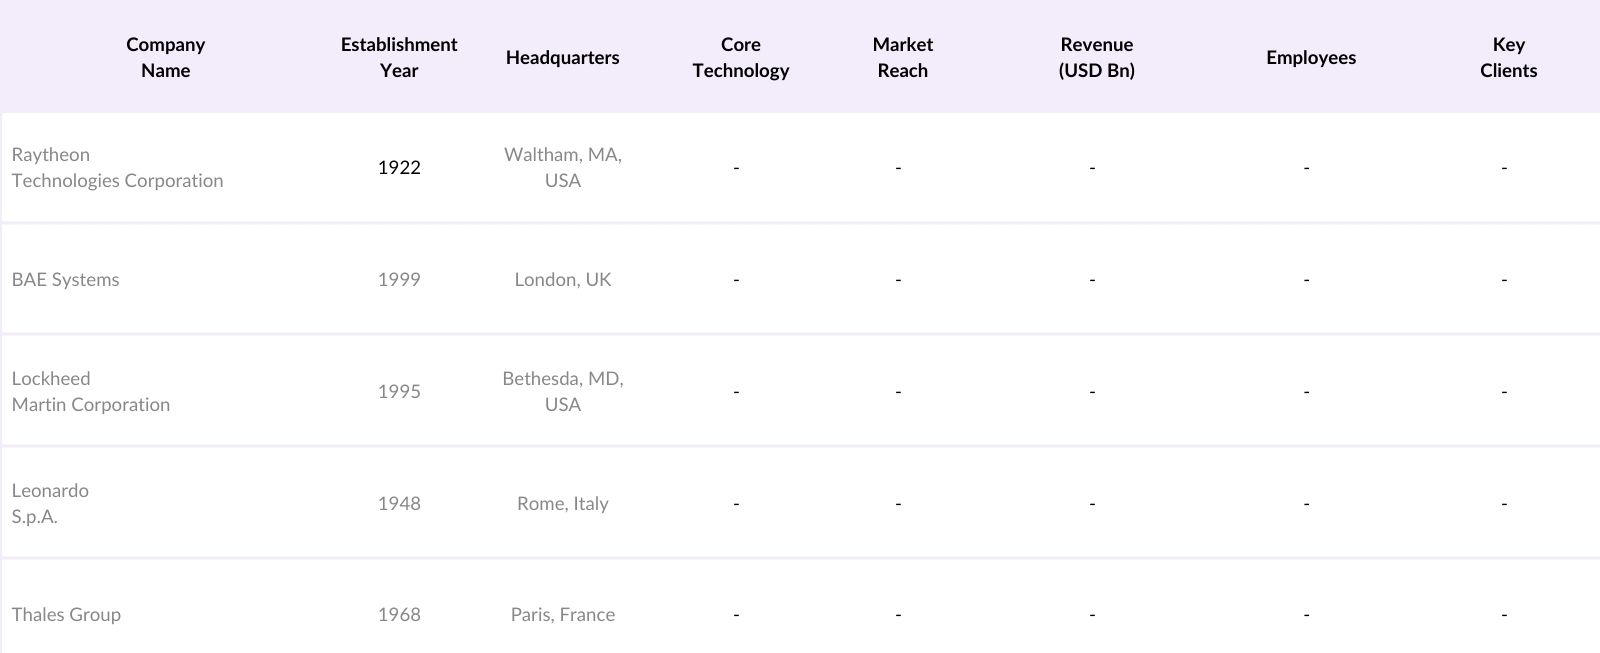Viewport: 1600px width, 653px height.
Task: Select the Waltham, MA, USA cell
Action: (x=563, y=168)
